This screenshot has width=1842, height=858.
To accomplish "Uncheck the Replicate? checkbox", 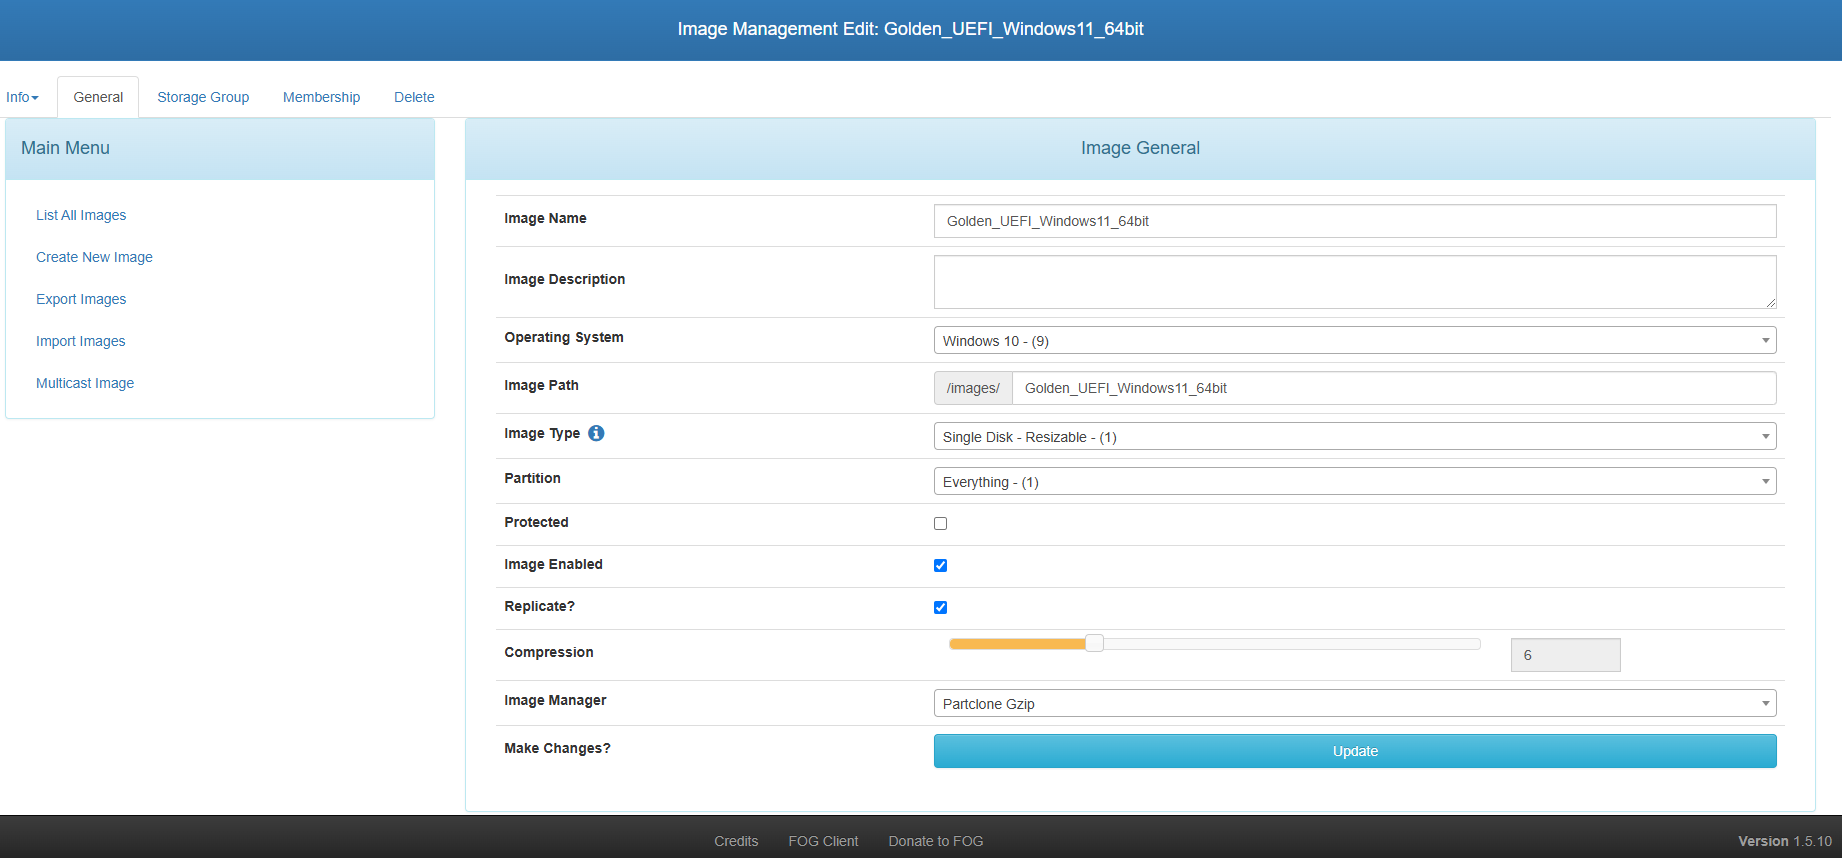I will pyautogui.click(x=940, y=607).
